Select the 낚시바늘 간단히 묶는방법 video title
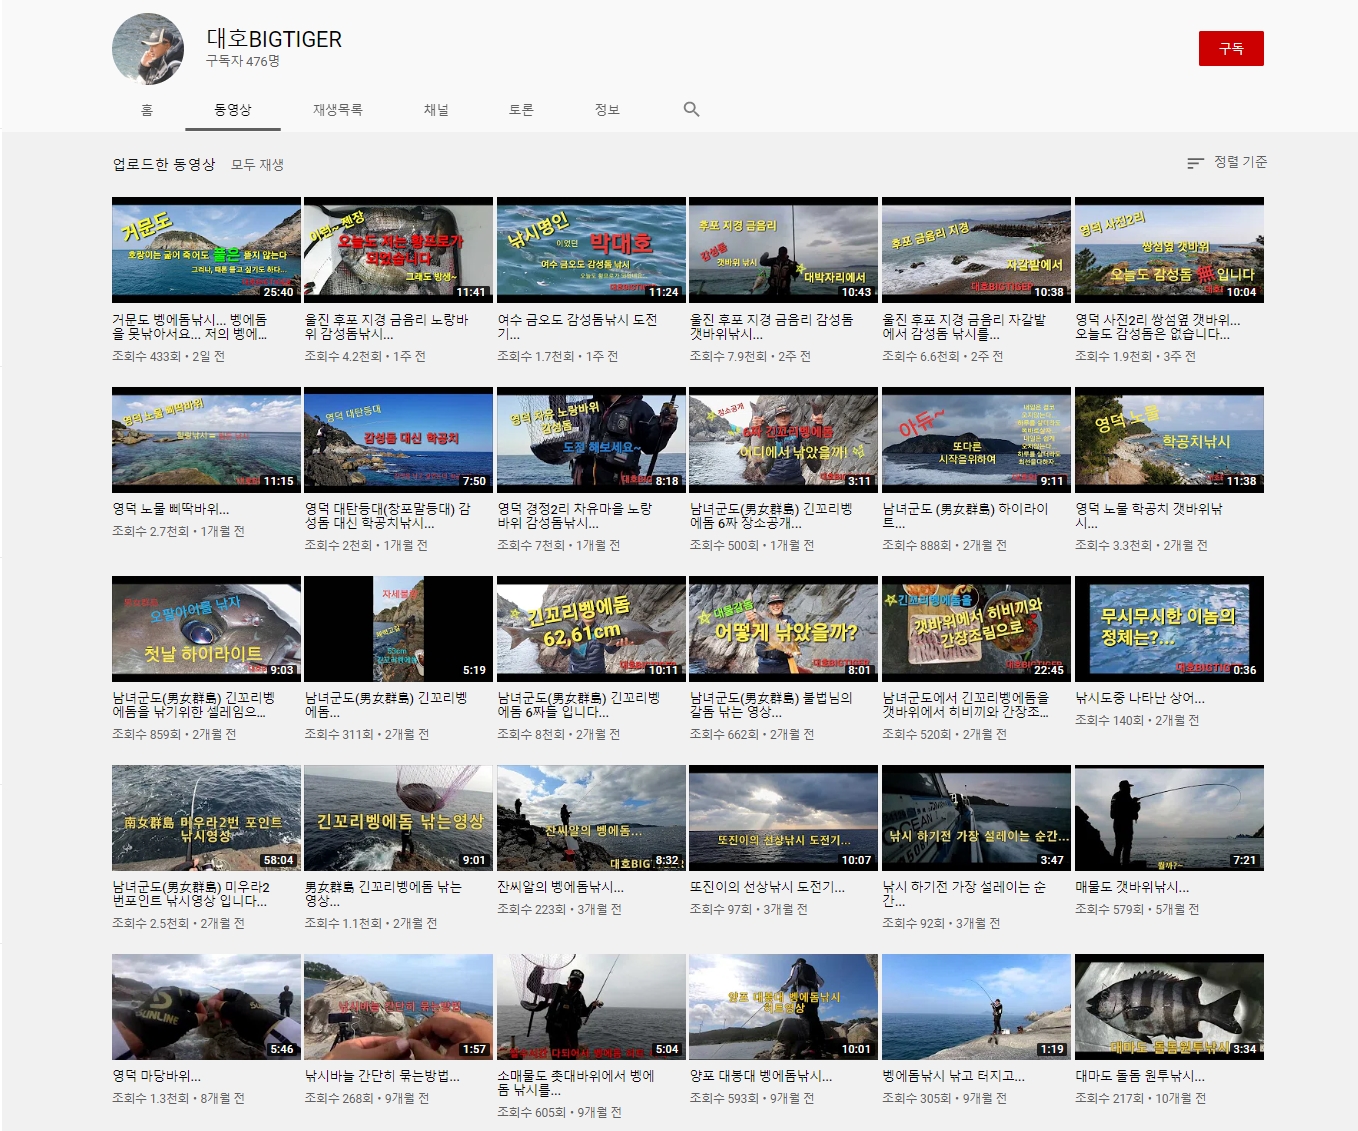Screen dimensions: 1358x1131 tap(382, 1076)
